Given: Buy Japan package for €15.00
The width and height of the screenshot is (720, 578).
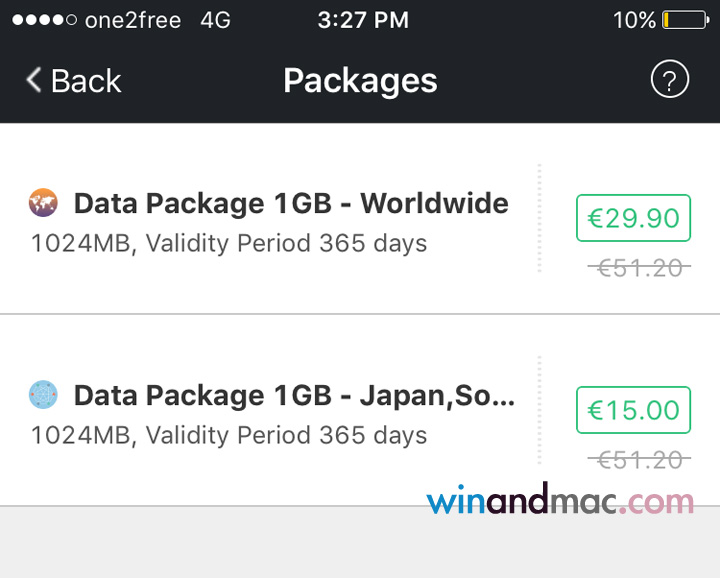Looking at the screenshot, I should pos(633,410).
